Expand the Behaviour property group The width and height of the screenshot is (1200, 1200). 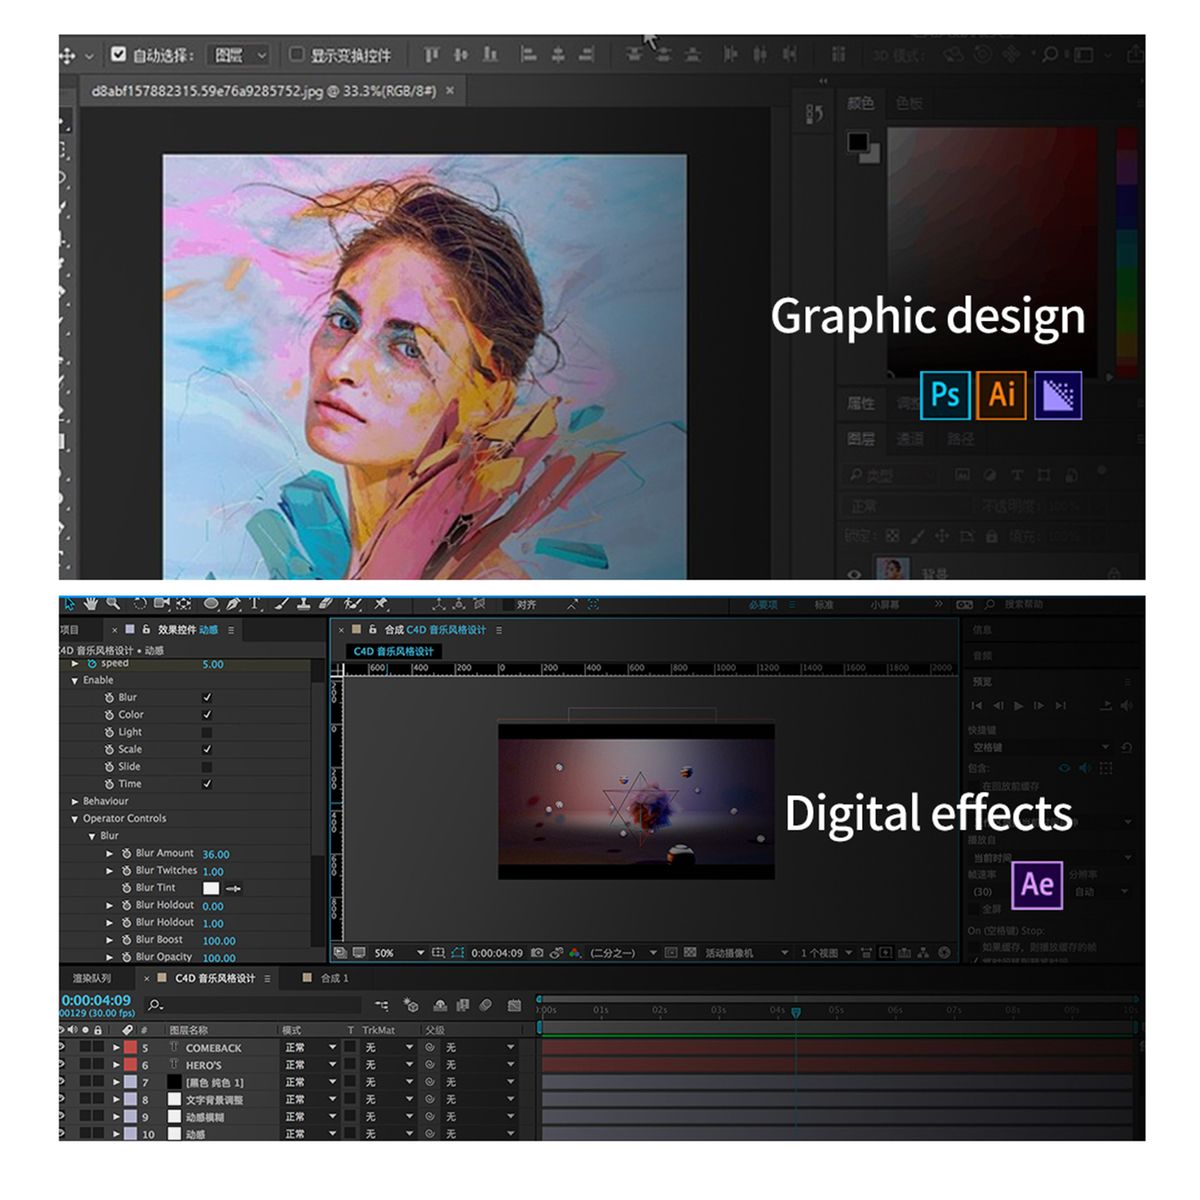75,801
